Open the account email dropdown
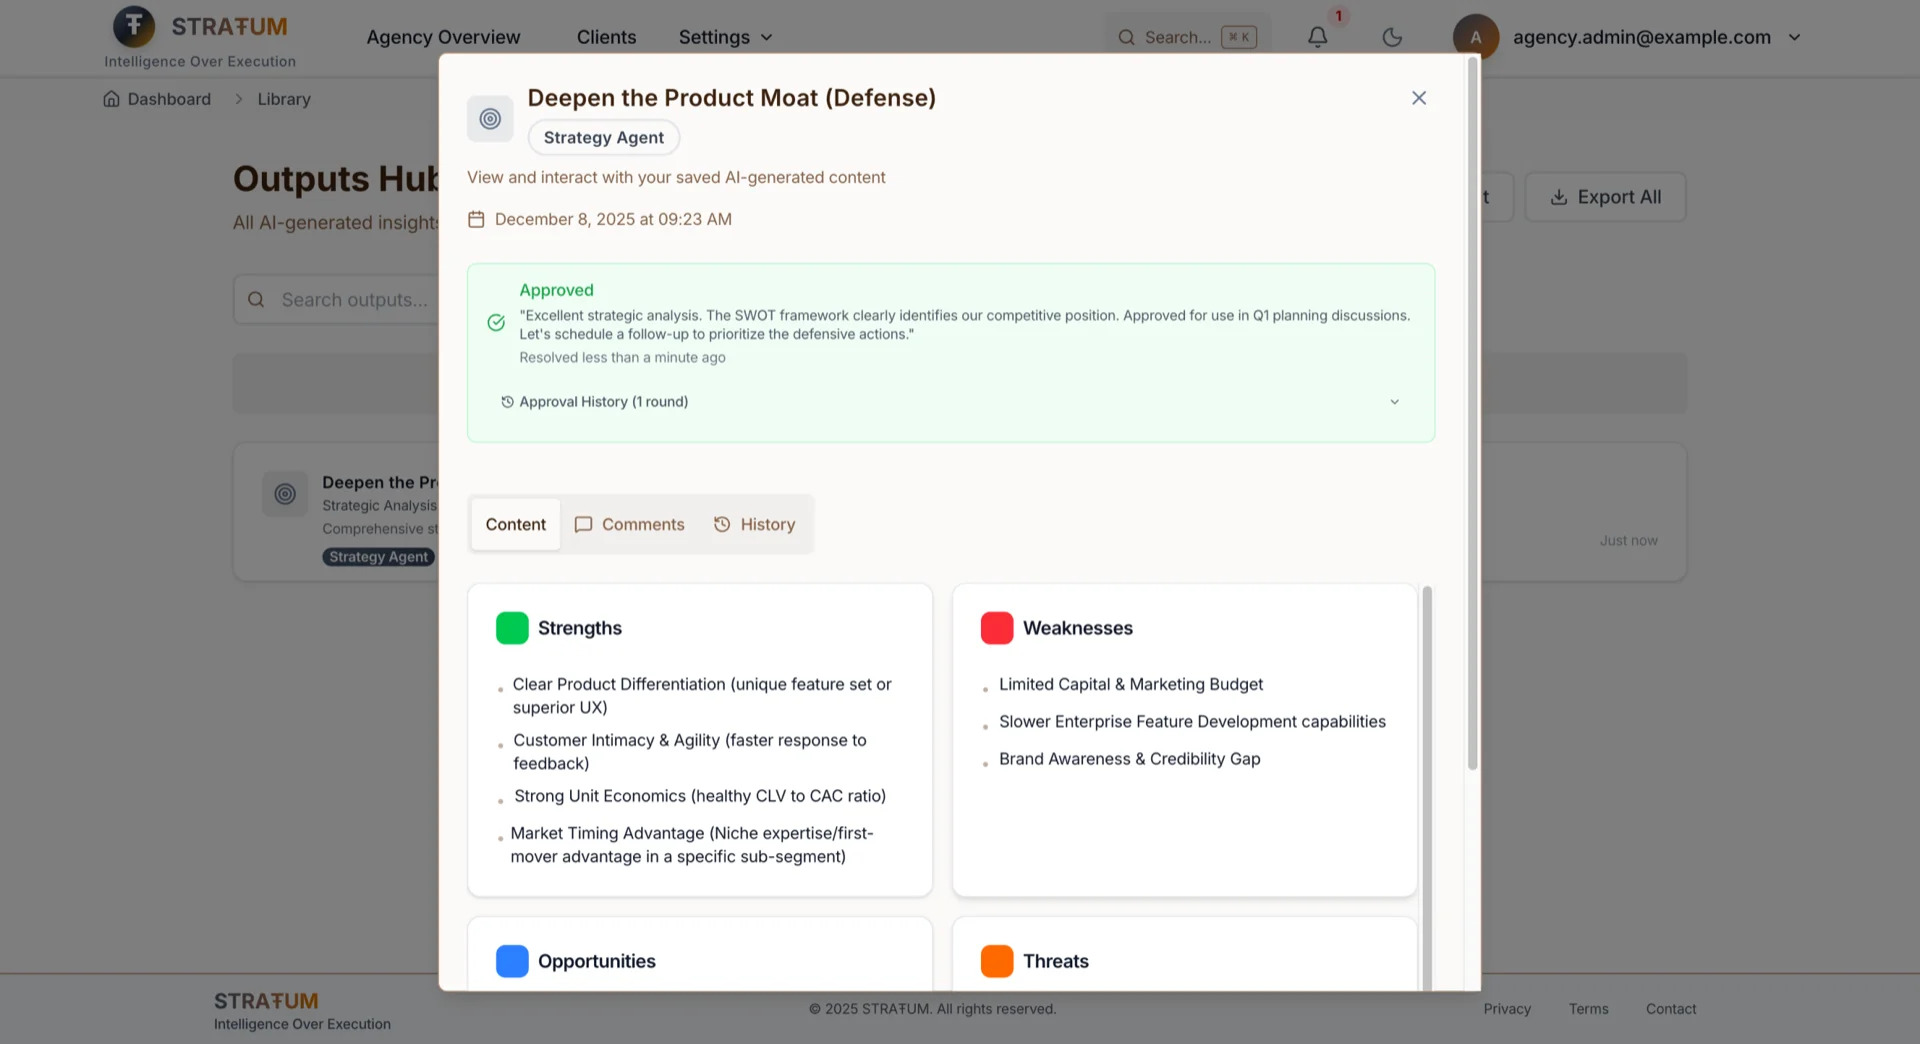The height and width of the screenshot is (1044, 1920). (x=1794, y=37)
